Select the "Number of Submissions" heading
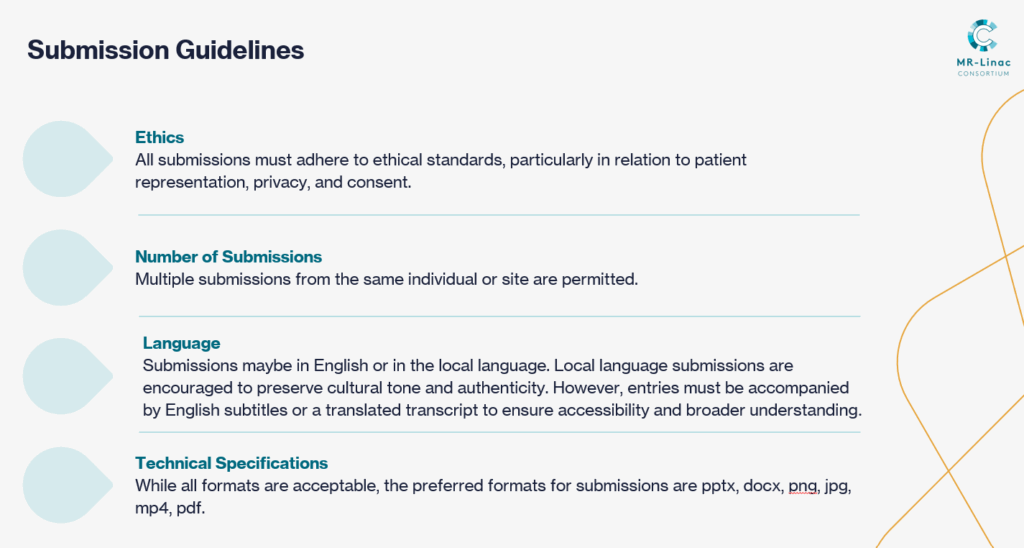The height and width of the screenshot is (548, 1024). 229,257
